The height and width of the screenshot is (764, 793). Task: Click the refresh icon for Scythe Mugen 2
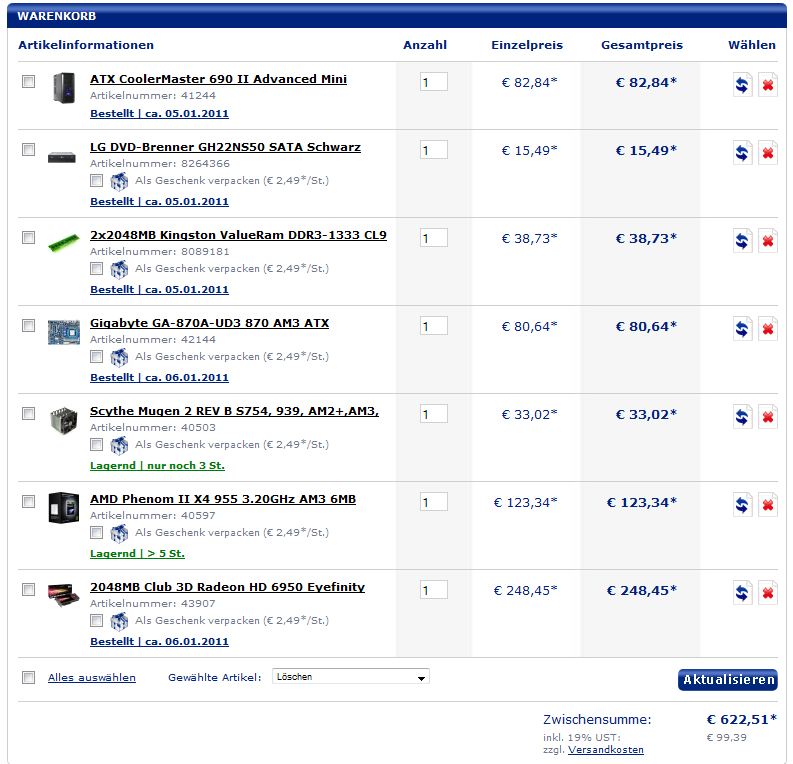tap(742, 417)
